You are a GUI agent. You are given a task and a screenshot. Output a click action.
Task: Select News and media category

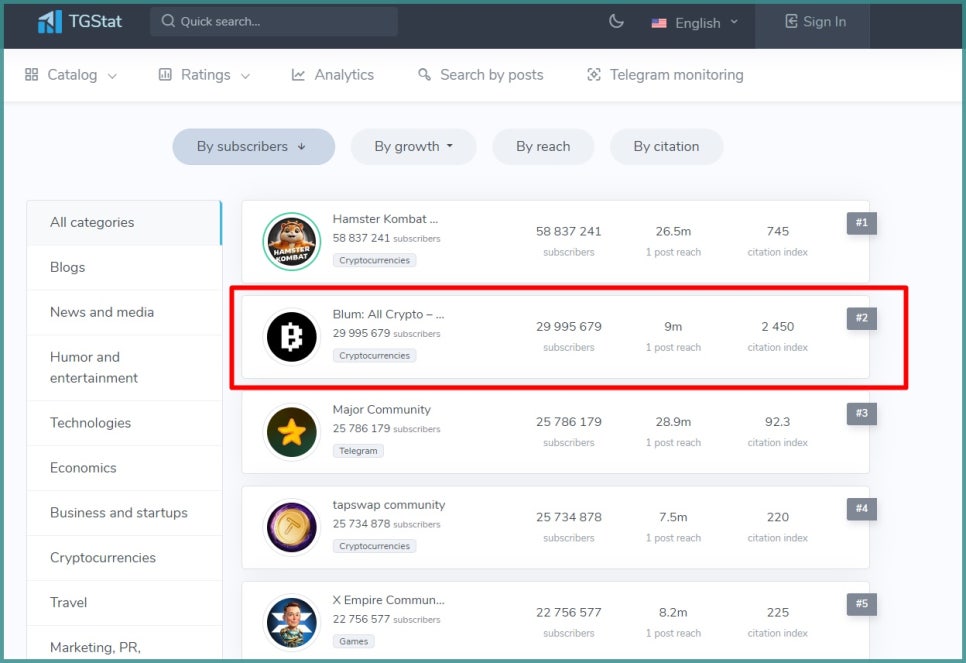(x=124, y=312)
